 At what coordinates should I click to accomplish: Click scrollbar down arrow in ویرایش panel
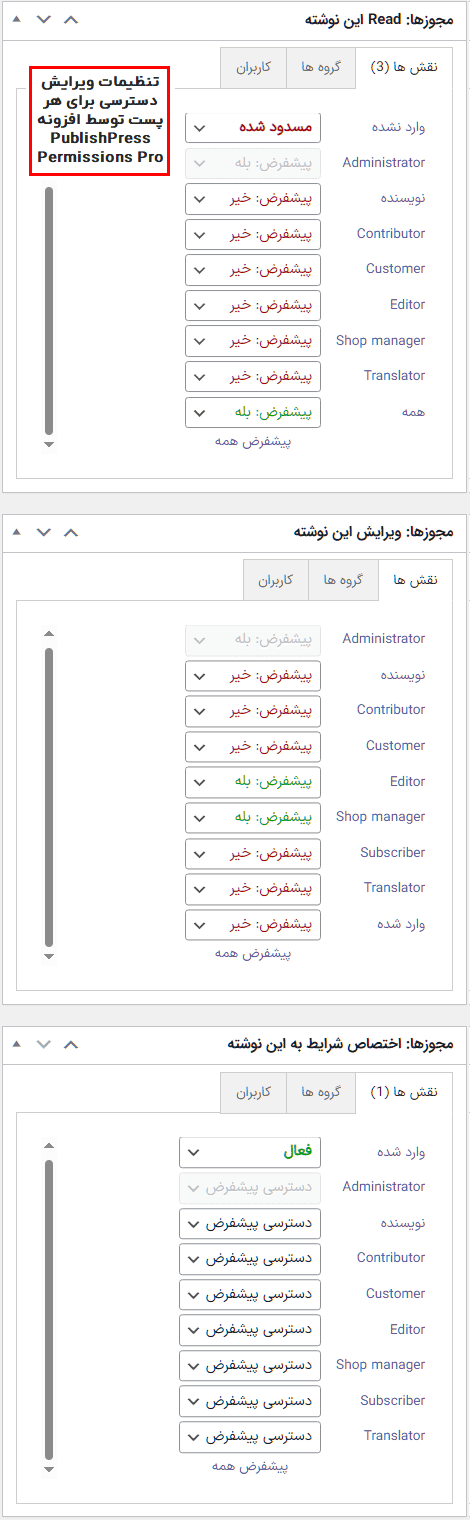coord(49,957)
